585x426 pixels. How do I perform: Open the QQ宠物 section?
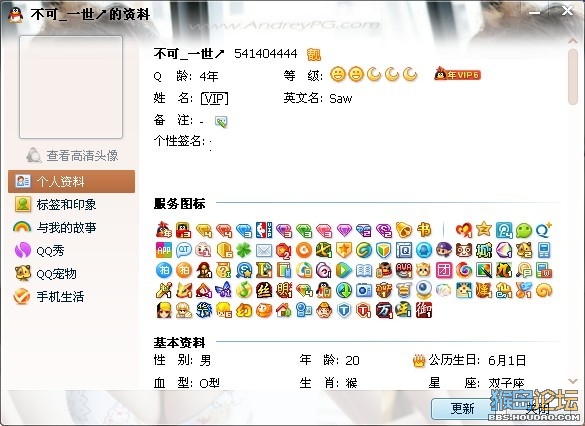45,274
